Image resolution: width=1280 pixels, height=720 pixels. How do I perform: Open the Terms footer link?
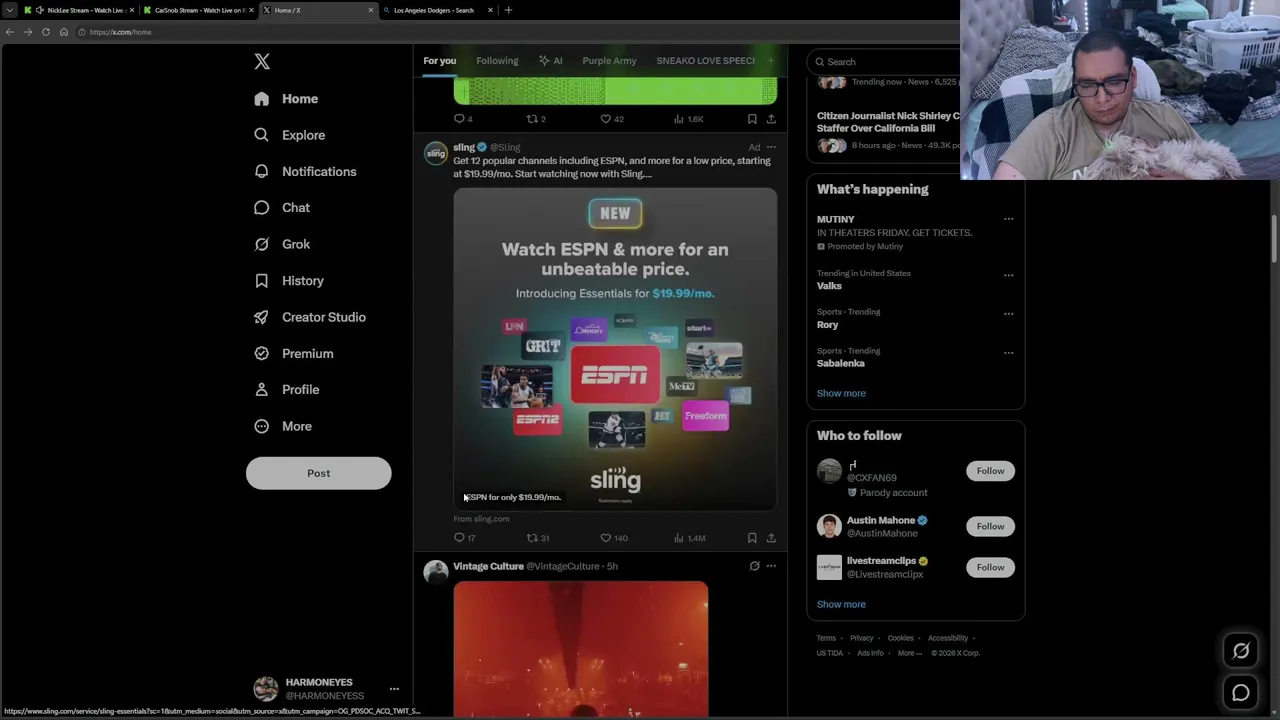point(826,638)
